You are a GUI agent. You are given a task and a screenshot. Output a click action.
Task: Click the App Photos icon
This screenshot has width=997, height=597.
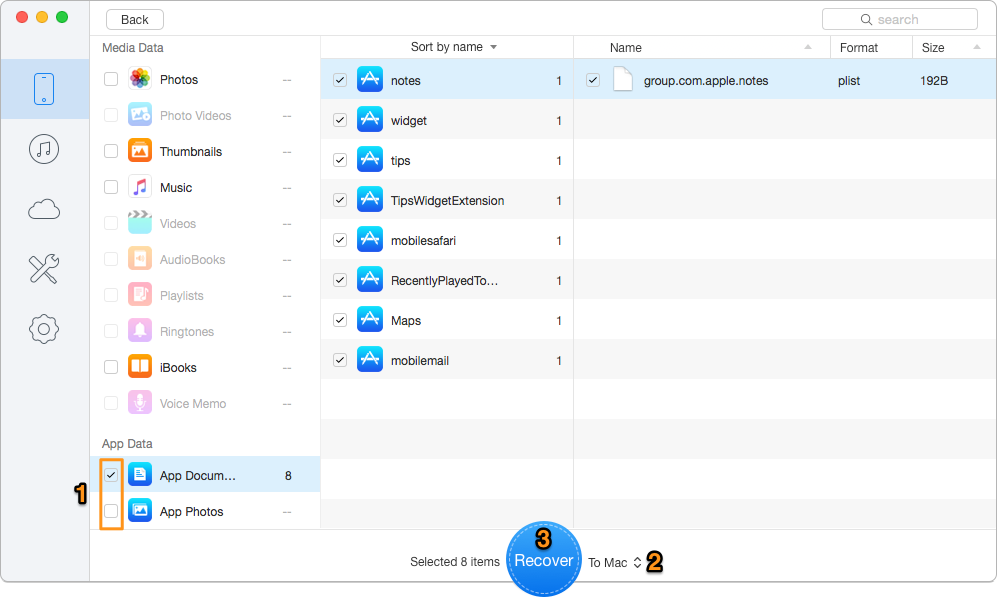click(140, 511)
